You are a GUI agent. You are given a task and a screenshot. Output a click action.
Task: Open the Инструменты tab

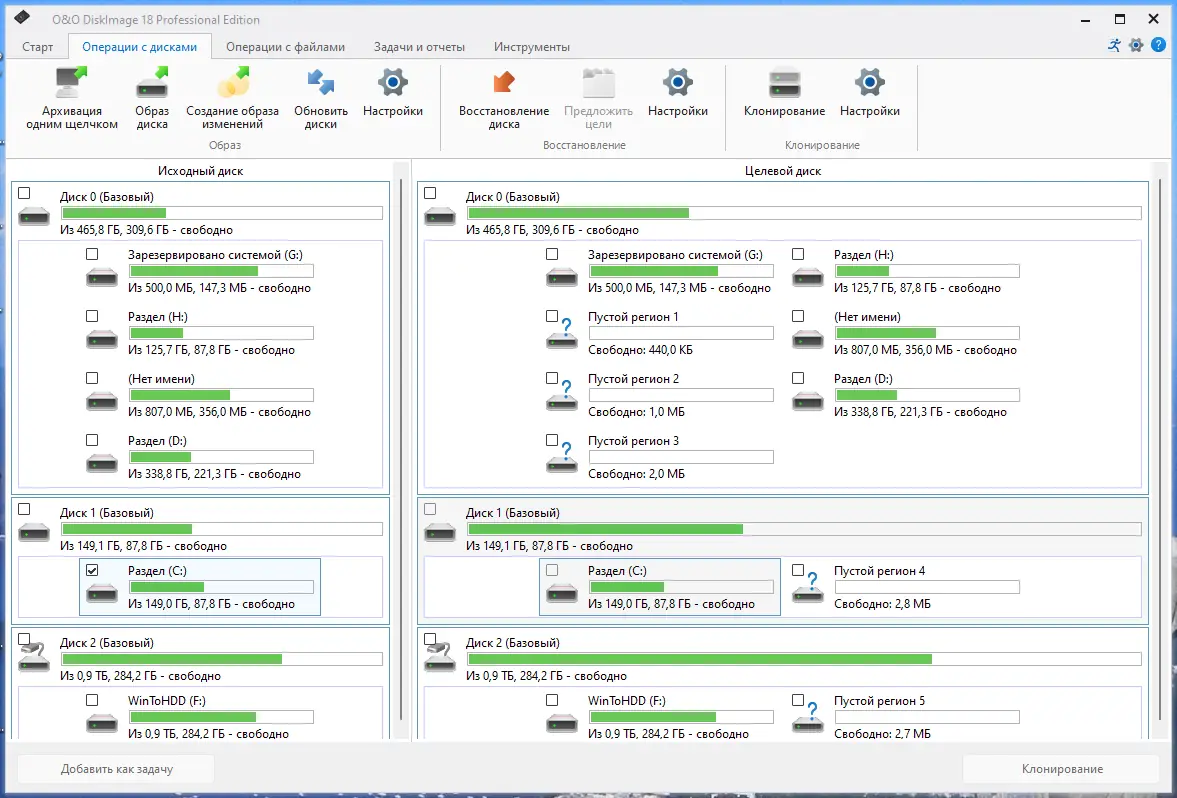point(531,47)
